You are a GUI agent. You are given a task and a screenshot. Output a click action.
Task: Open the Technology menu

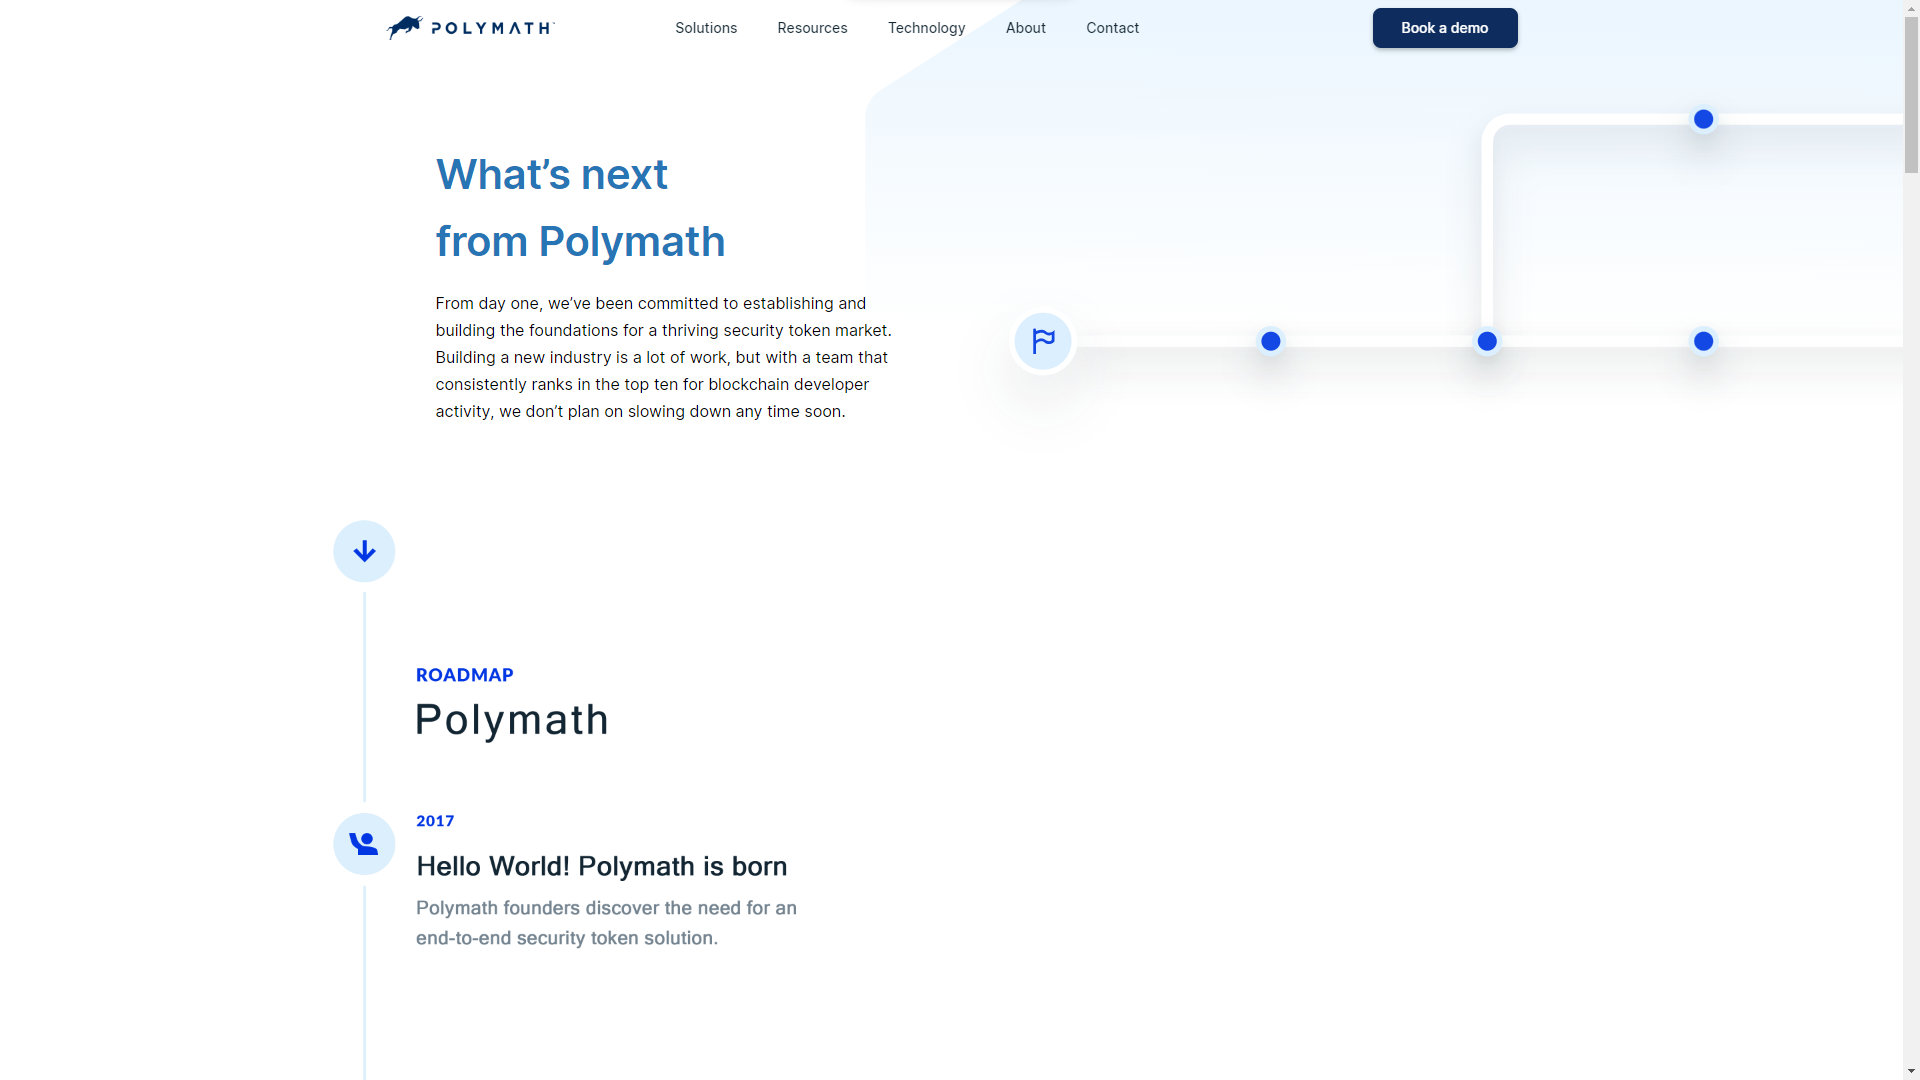(x=926, y=28)
